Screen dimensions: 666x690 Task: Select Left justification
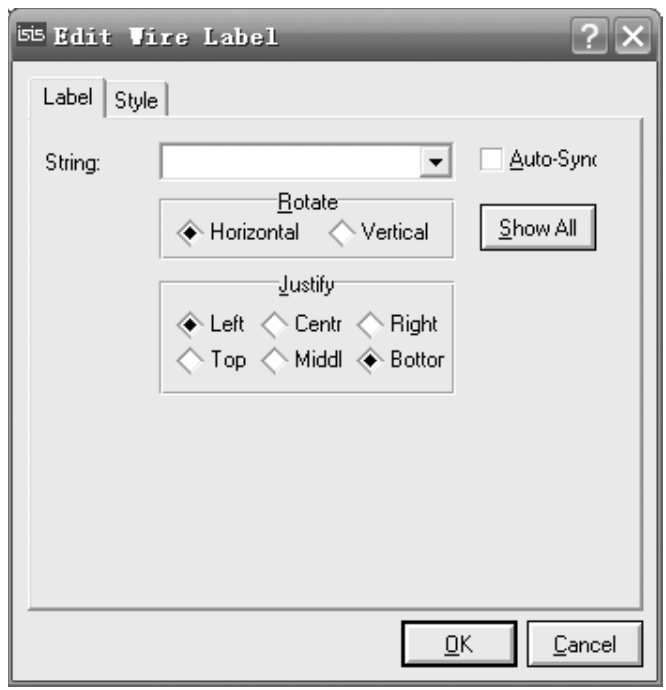point(189,324)
